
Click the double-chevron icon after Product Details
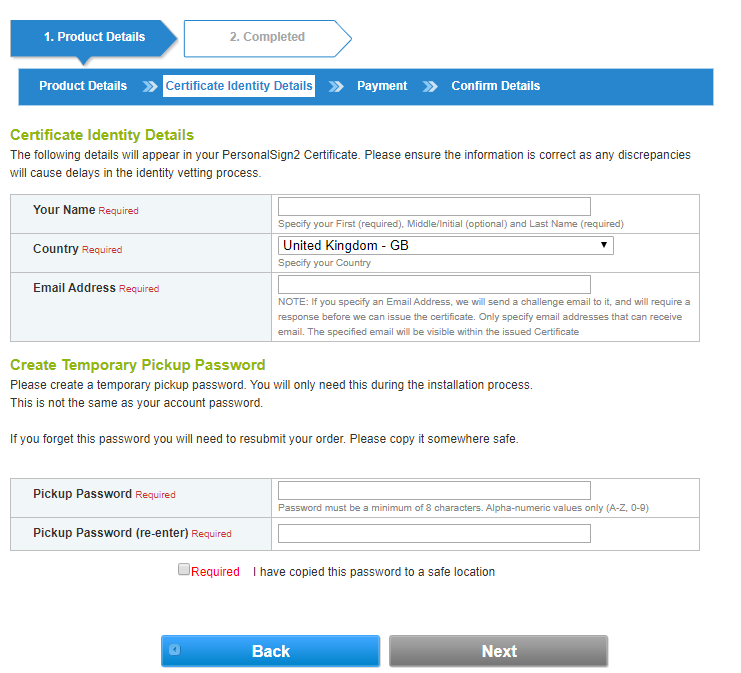coord(150,86)
